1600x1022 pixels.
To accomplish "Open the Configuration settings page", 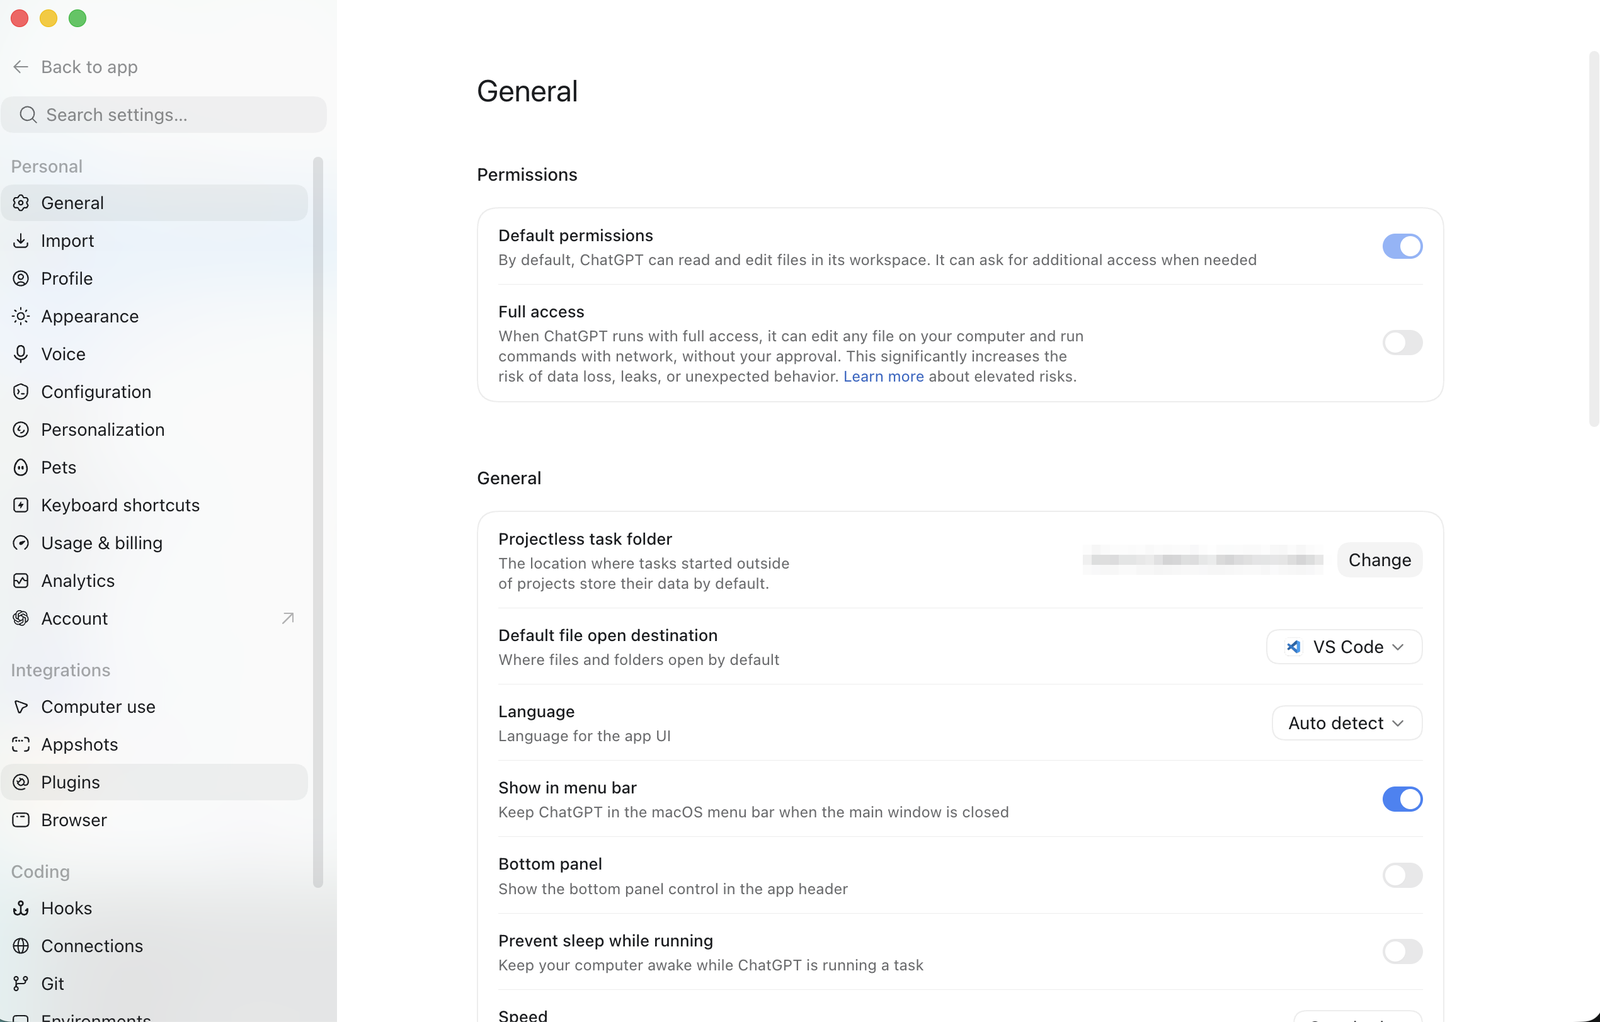I will 154,392.
